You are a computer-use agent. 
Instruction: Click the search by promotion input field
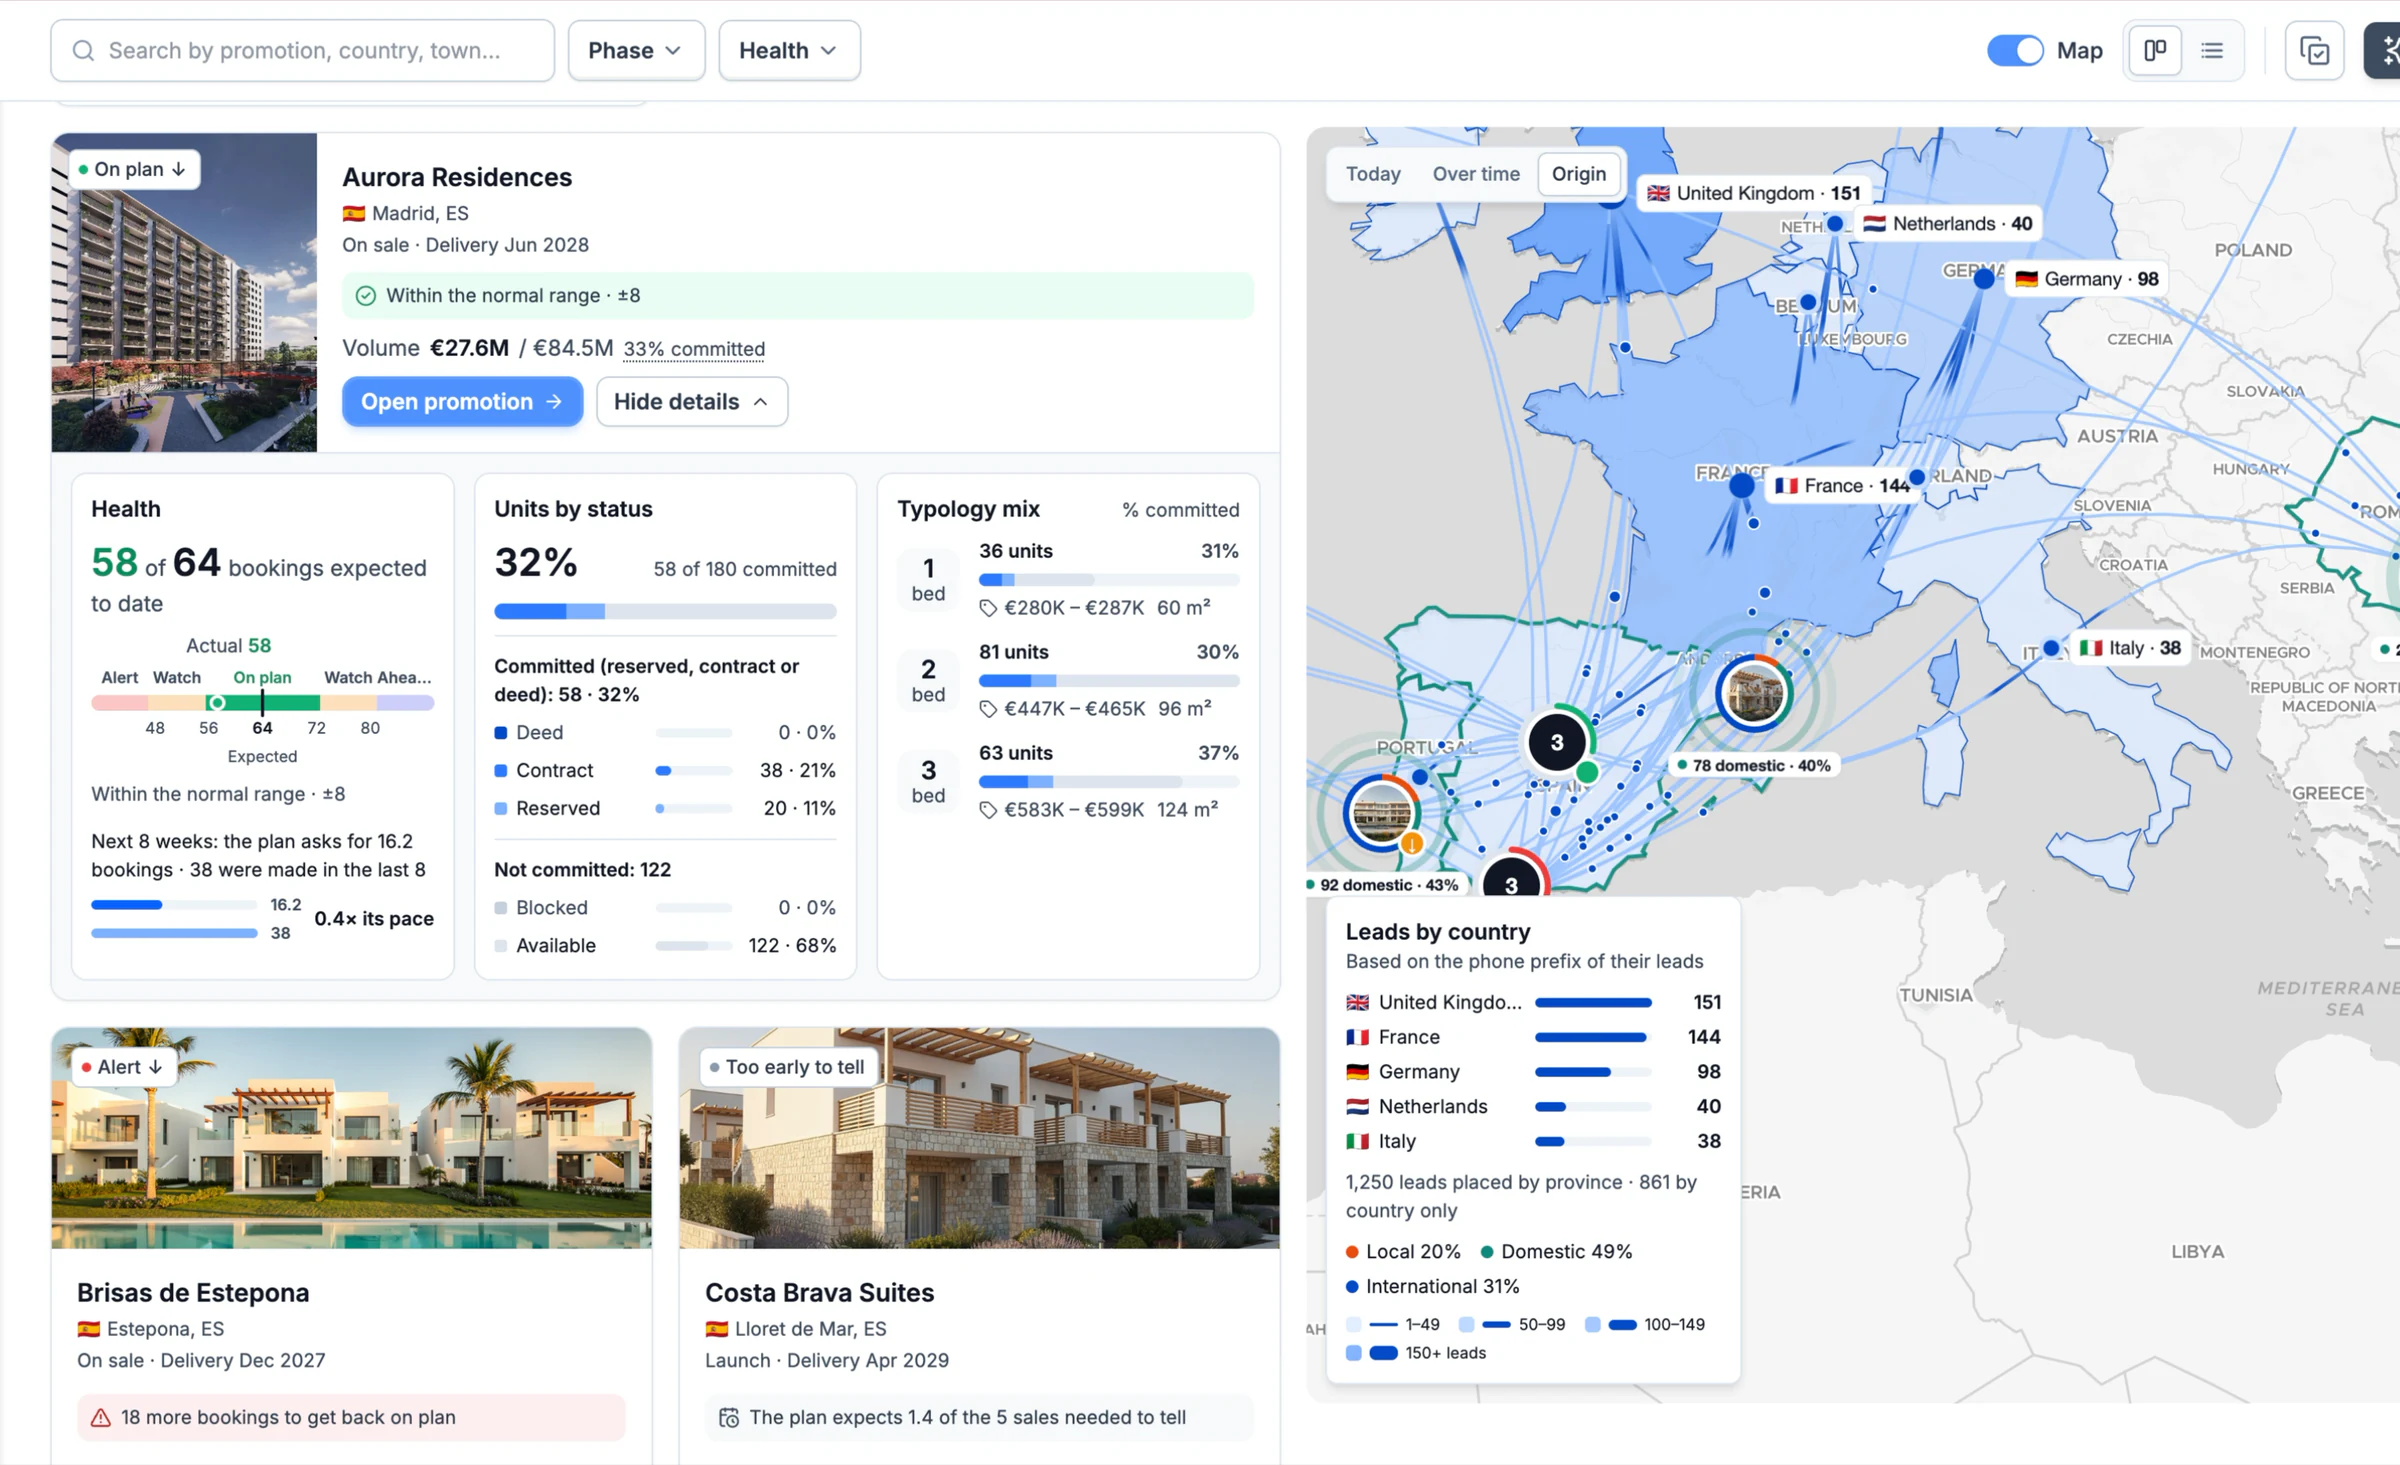coord(302,51)
